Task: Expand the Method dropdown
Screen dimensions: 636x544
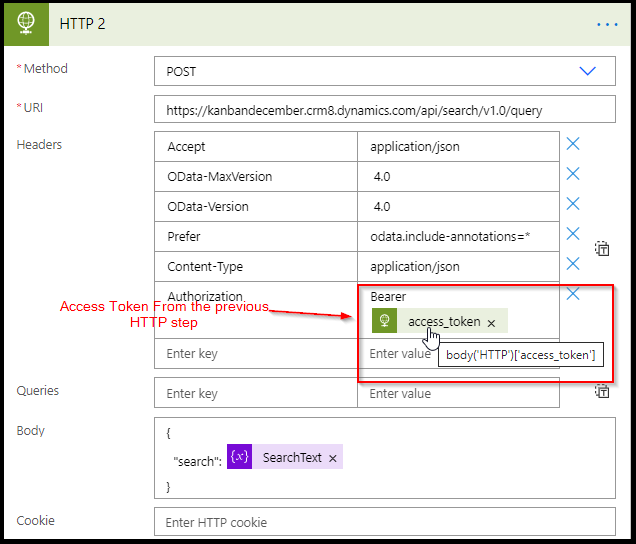Action: pyautogui.click(x=587, y=71)
